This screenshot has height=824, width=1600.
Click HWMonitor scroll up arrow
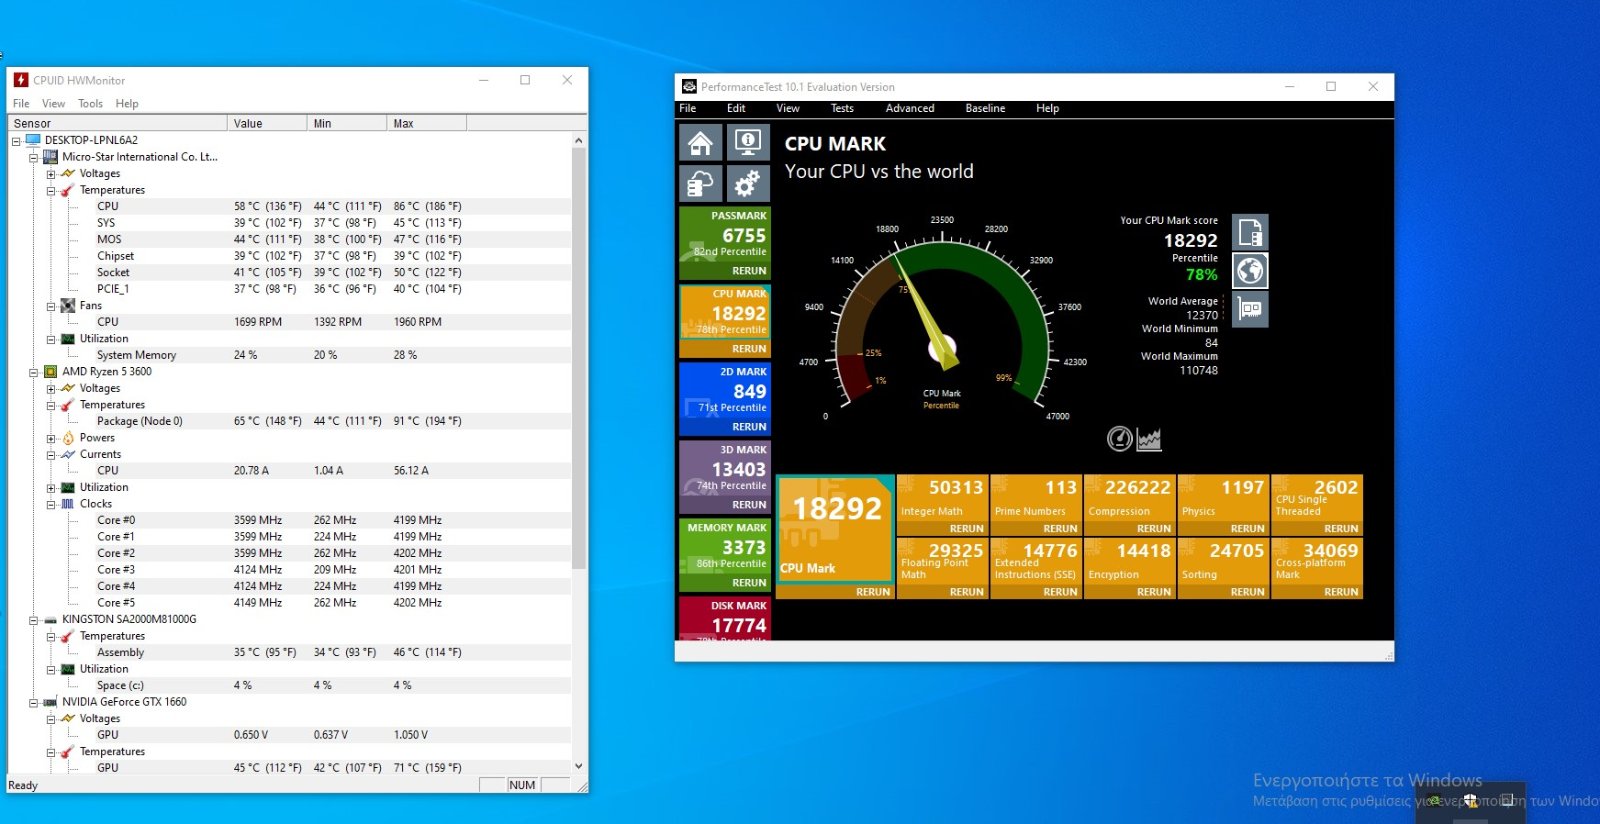click(x=578, y=141)
